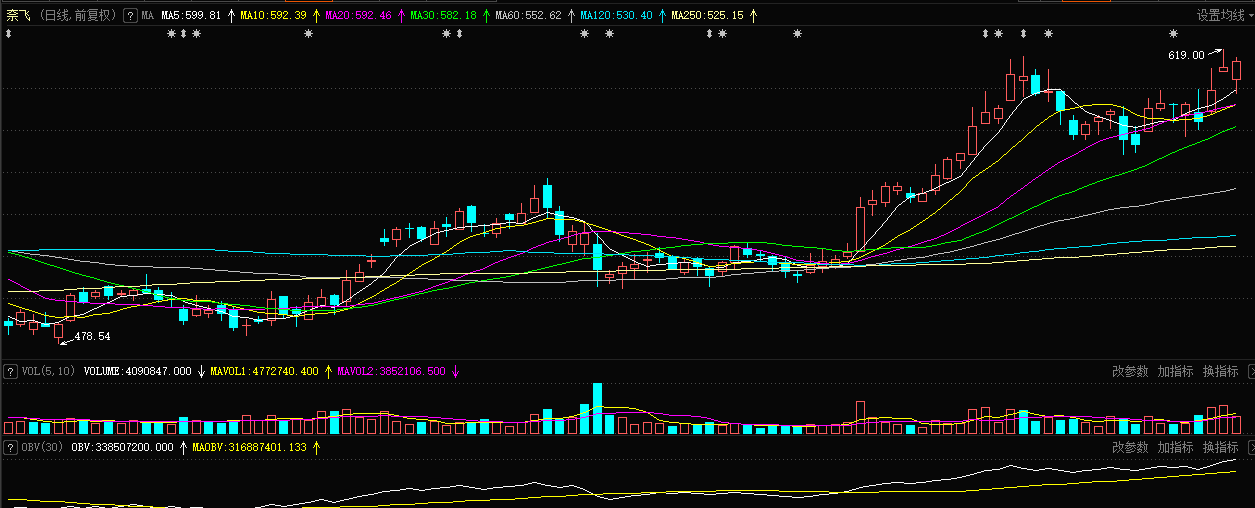This screenshot has height=508, width=1255.
Task: Click the VOLUME:4090847.000 reading
Action: pyautogui.click(x=137, y=372)
